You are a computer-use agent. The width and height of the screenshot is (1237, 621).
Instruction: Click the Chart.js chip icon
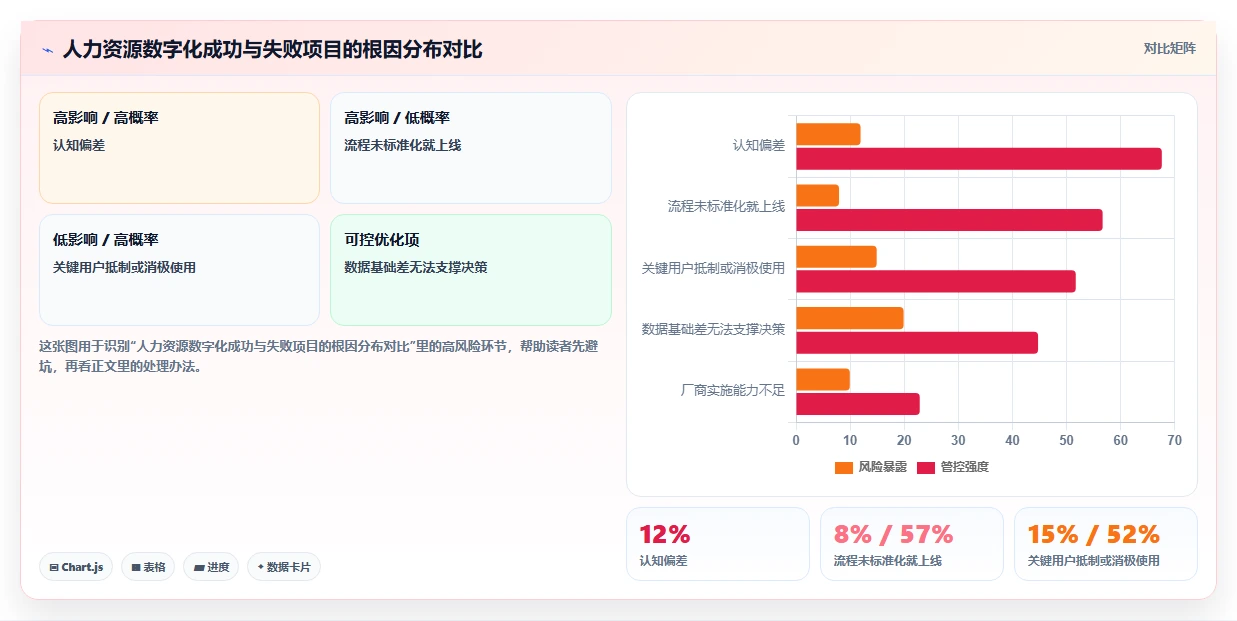53,567
